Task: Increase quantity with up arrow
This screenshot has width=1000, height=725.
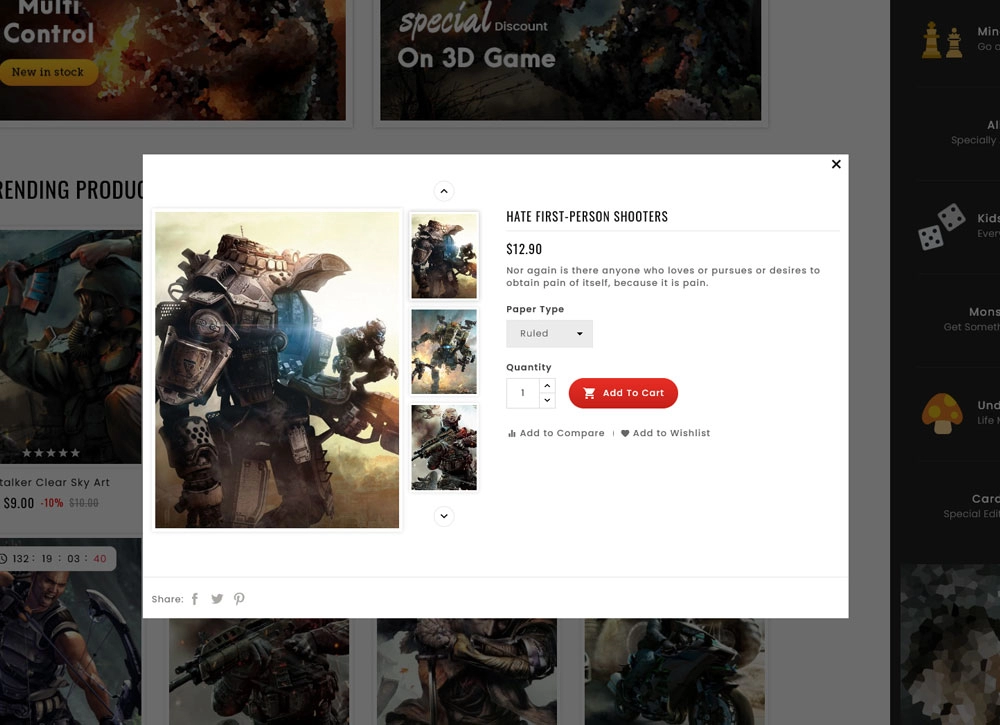Action: coord(547,386)
